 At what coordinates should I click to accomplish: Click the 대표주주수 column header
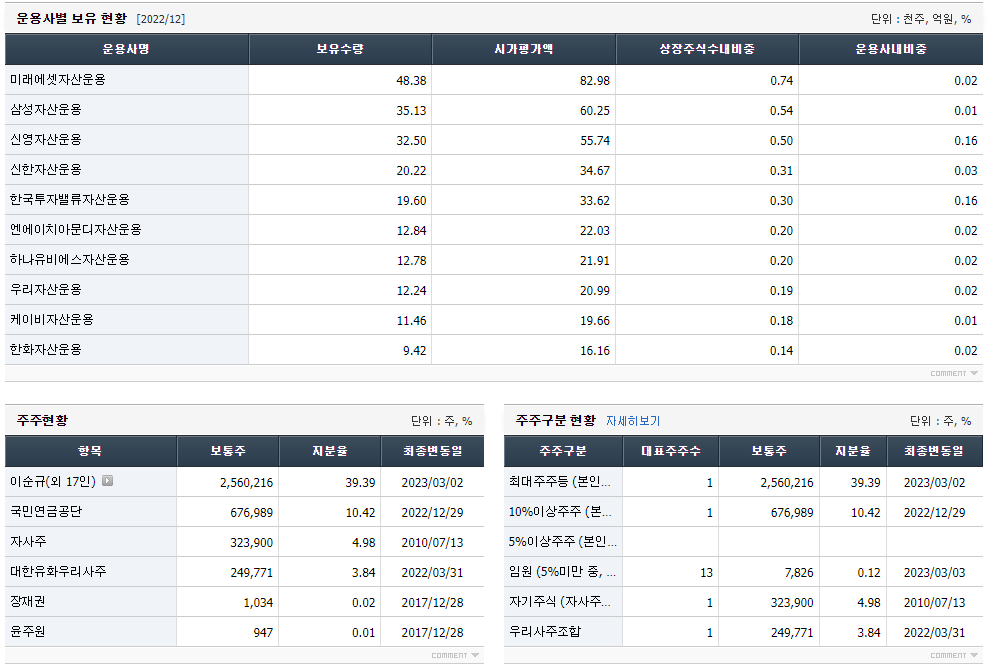click(x=671, y=451)
